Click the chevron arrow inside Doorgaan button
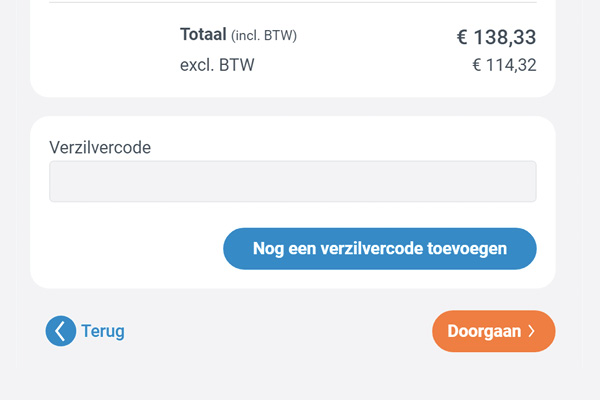This screenshot has height=400, width=600. [532, 331]
